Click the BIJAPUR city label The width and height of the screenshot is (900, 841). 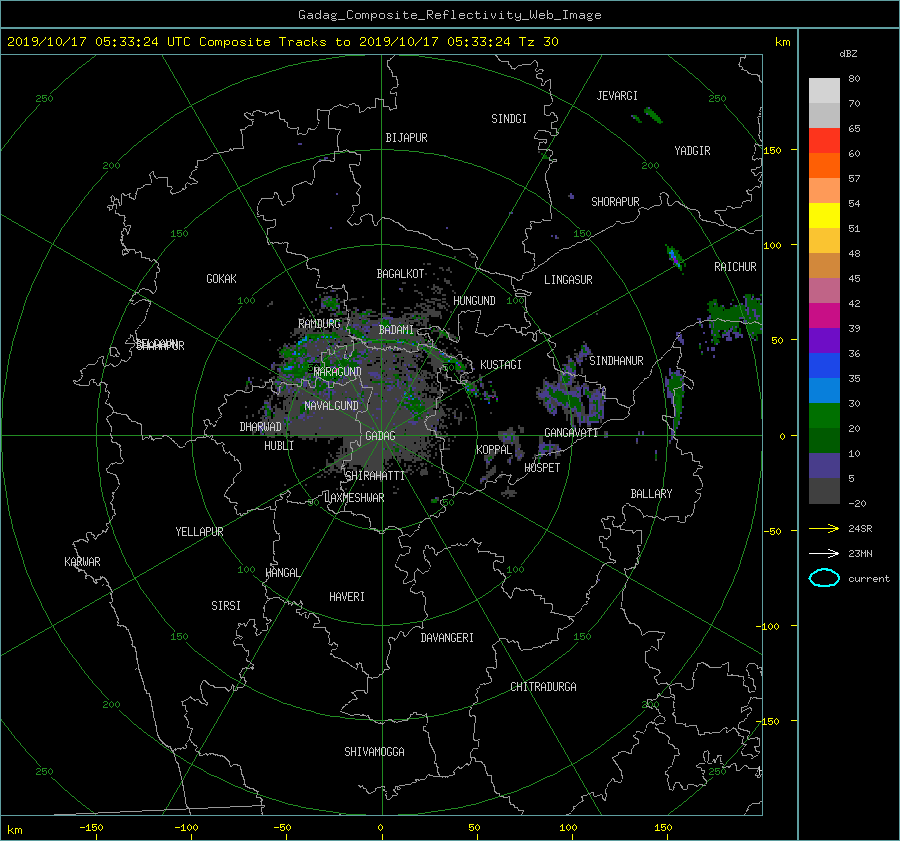(406, 138)
